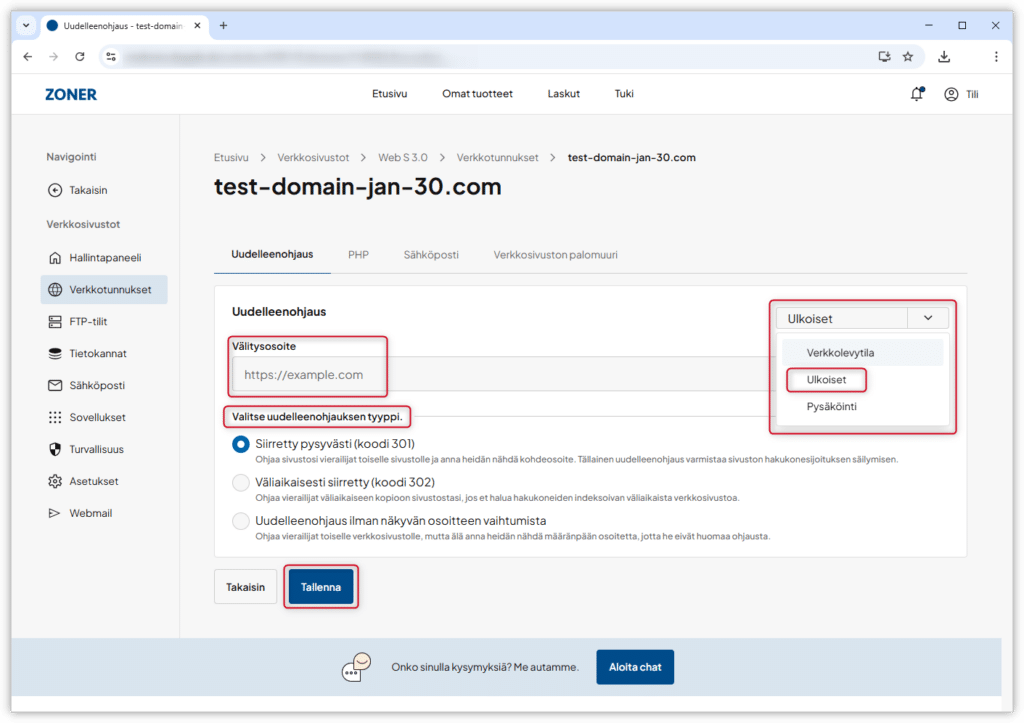This screenshot has width=1024, height=723.
Task: Click the notification bell icon
Action: [916, 94]
